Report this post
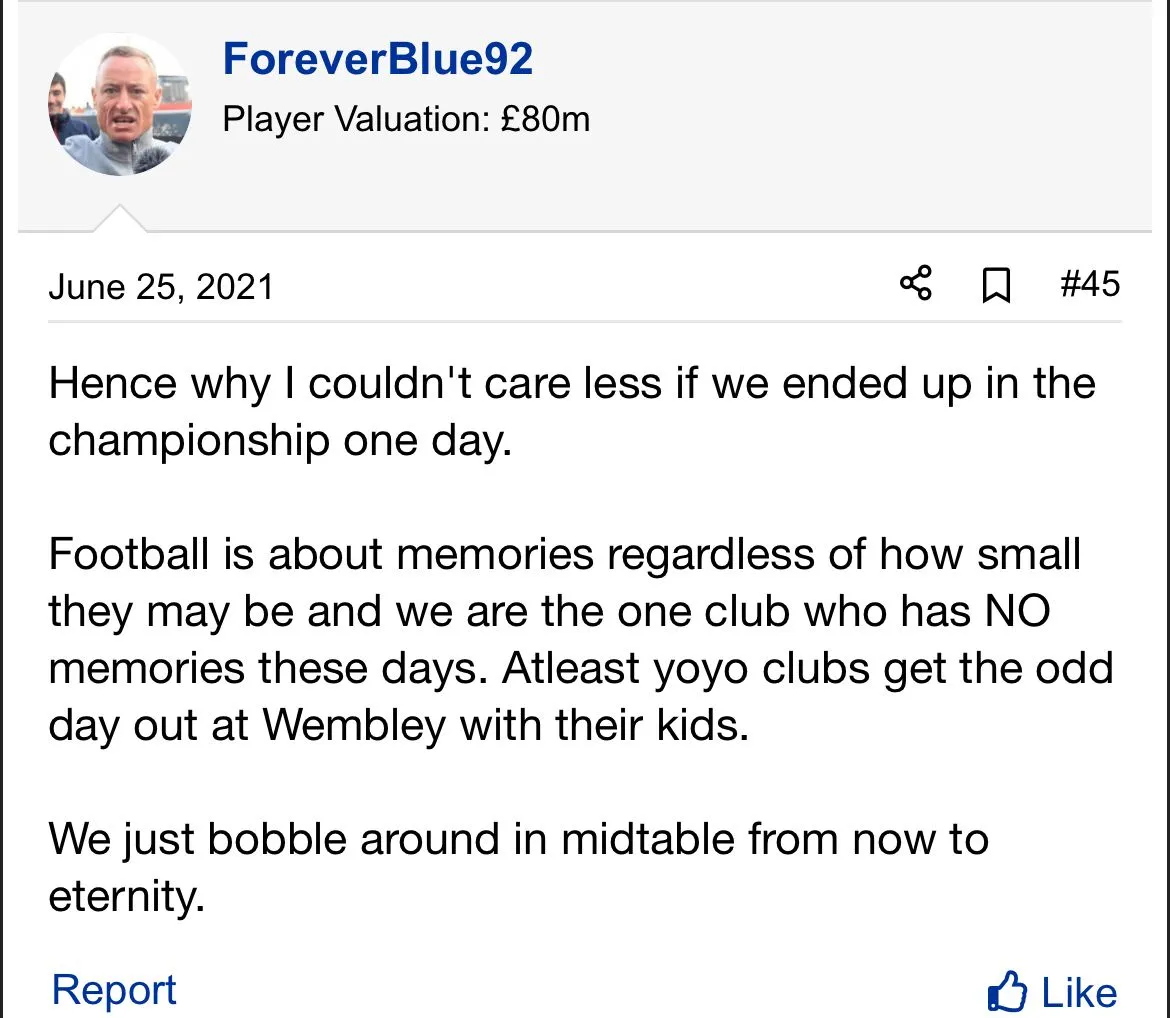 click(114, 990)
